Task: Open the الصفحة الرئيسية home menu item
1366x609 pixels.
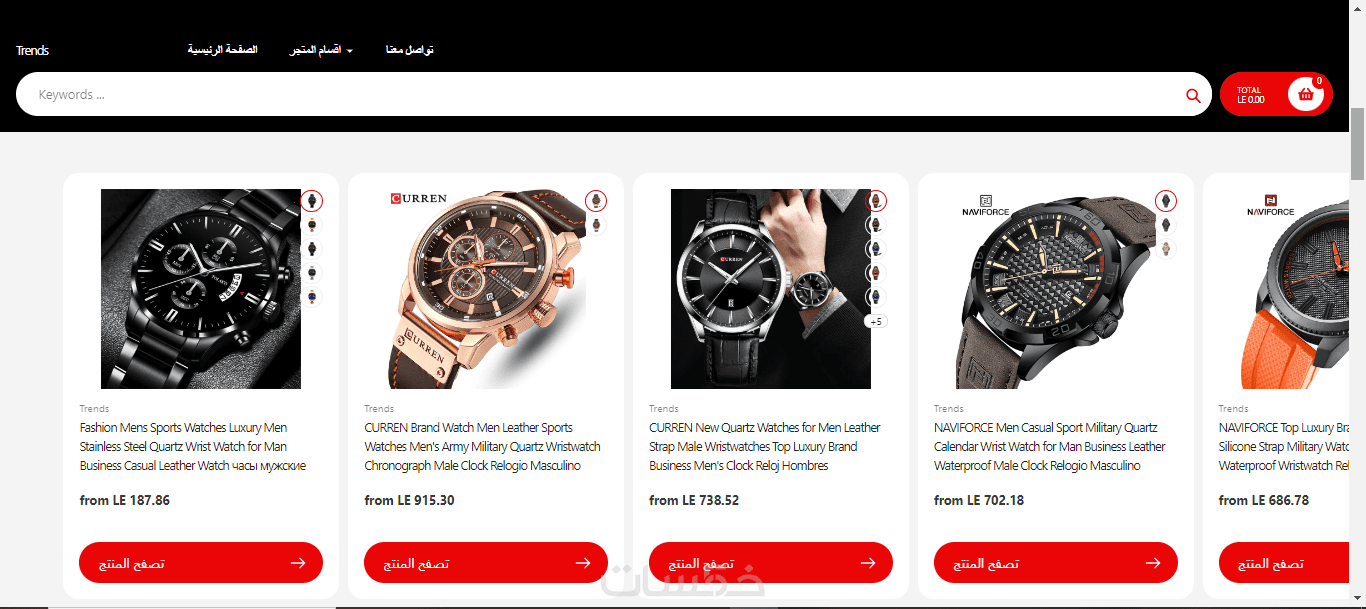Action: click(222, 50)
